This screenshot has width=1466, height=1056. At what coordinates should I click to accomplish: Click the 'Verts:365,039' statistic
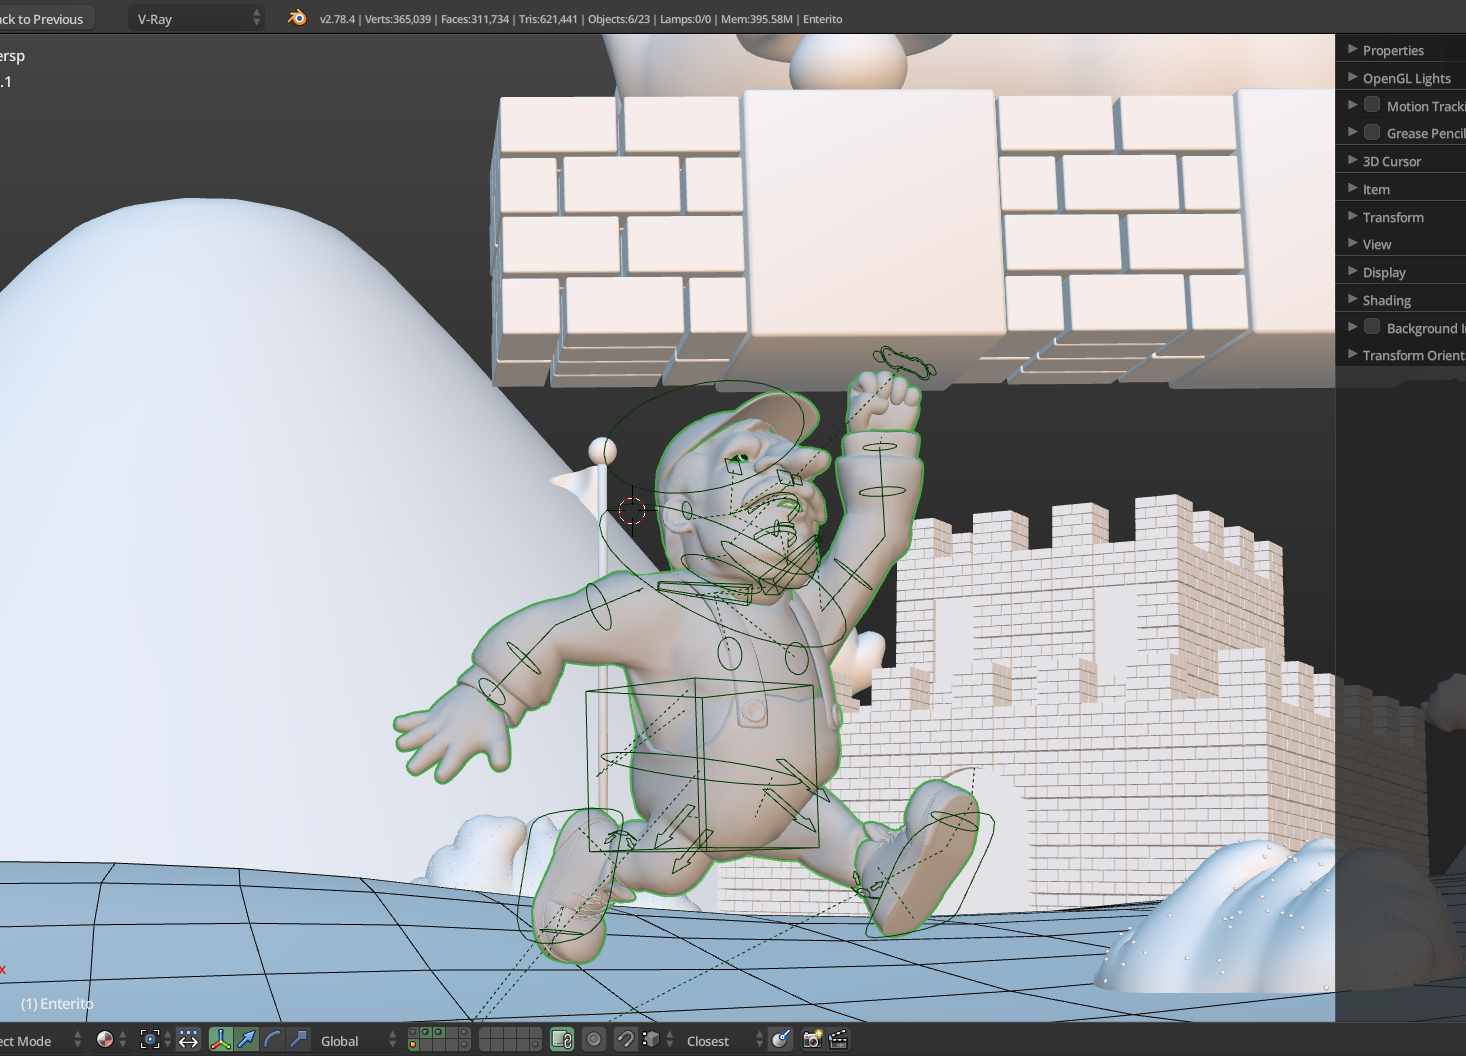pos(398,19)
